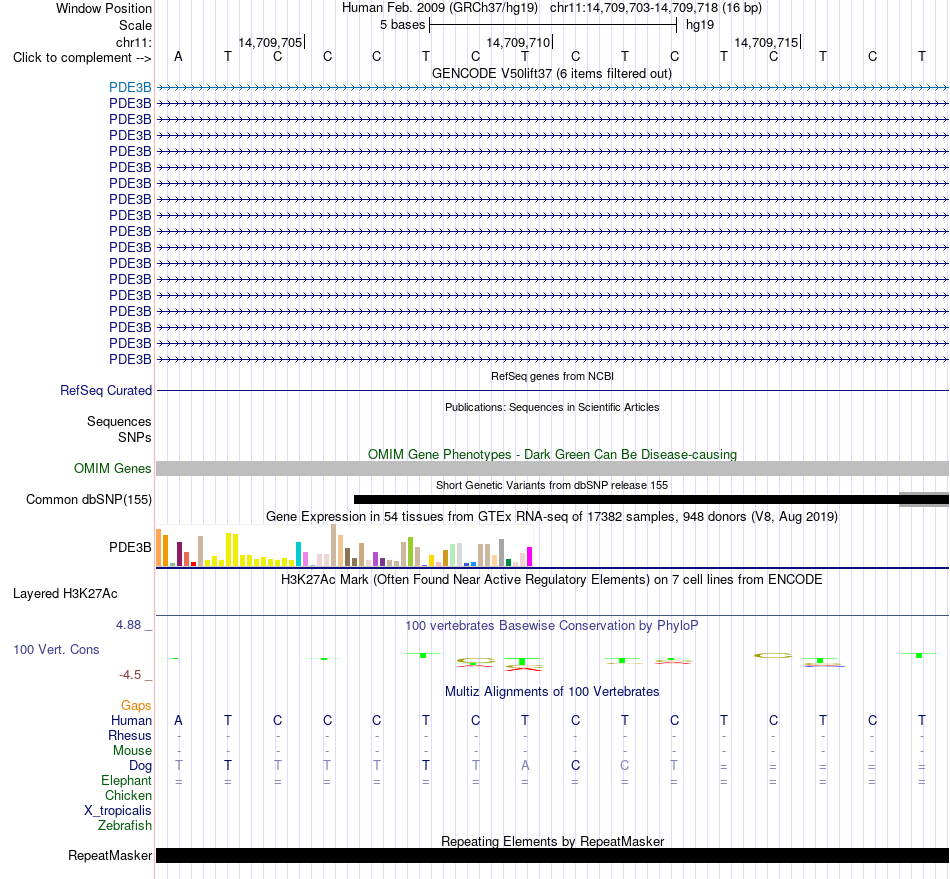Click the '5 bases' scale label
Viewport: 950px width, 879px height.
tap(402, 25)
